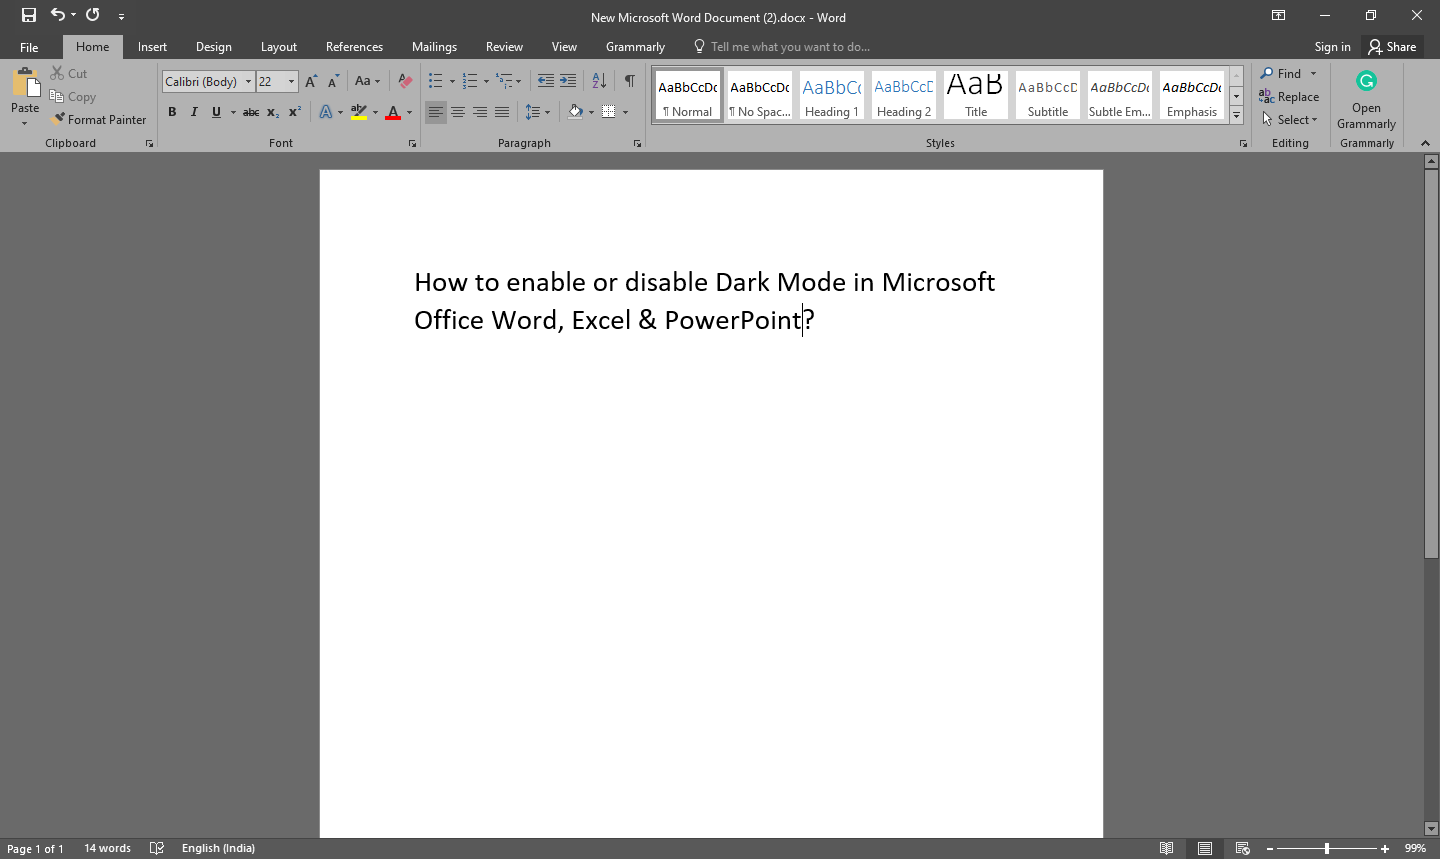Open Grammarly from the ribbon

pyautogui.click(x=1366, y=100)
